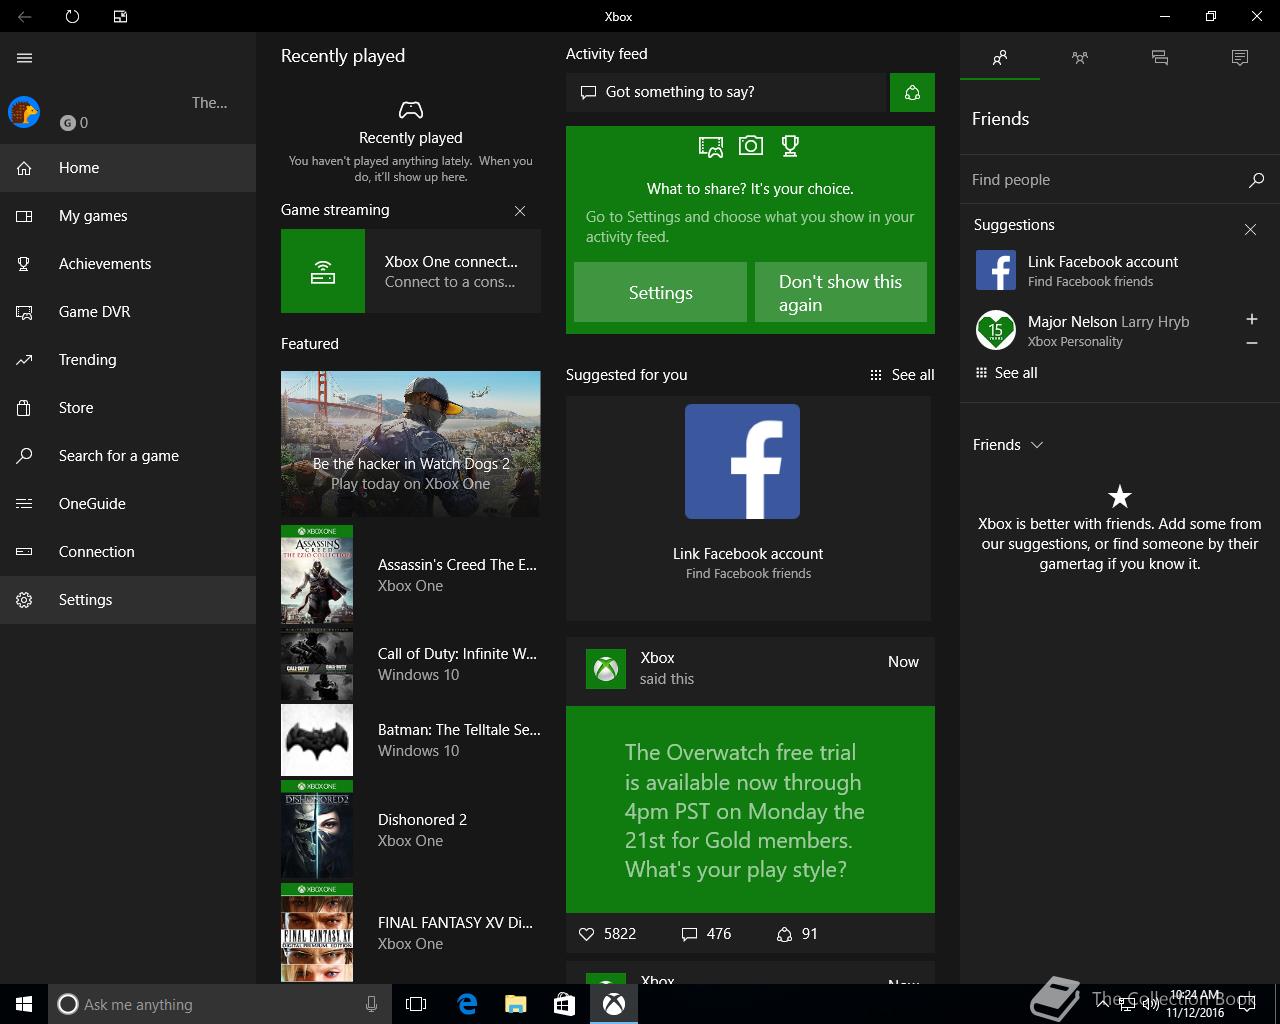Switch to the Parties tab icon

tap(1080, 58)
